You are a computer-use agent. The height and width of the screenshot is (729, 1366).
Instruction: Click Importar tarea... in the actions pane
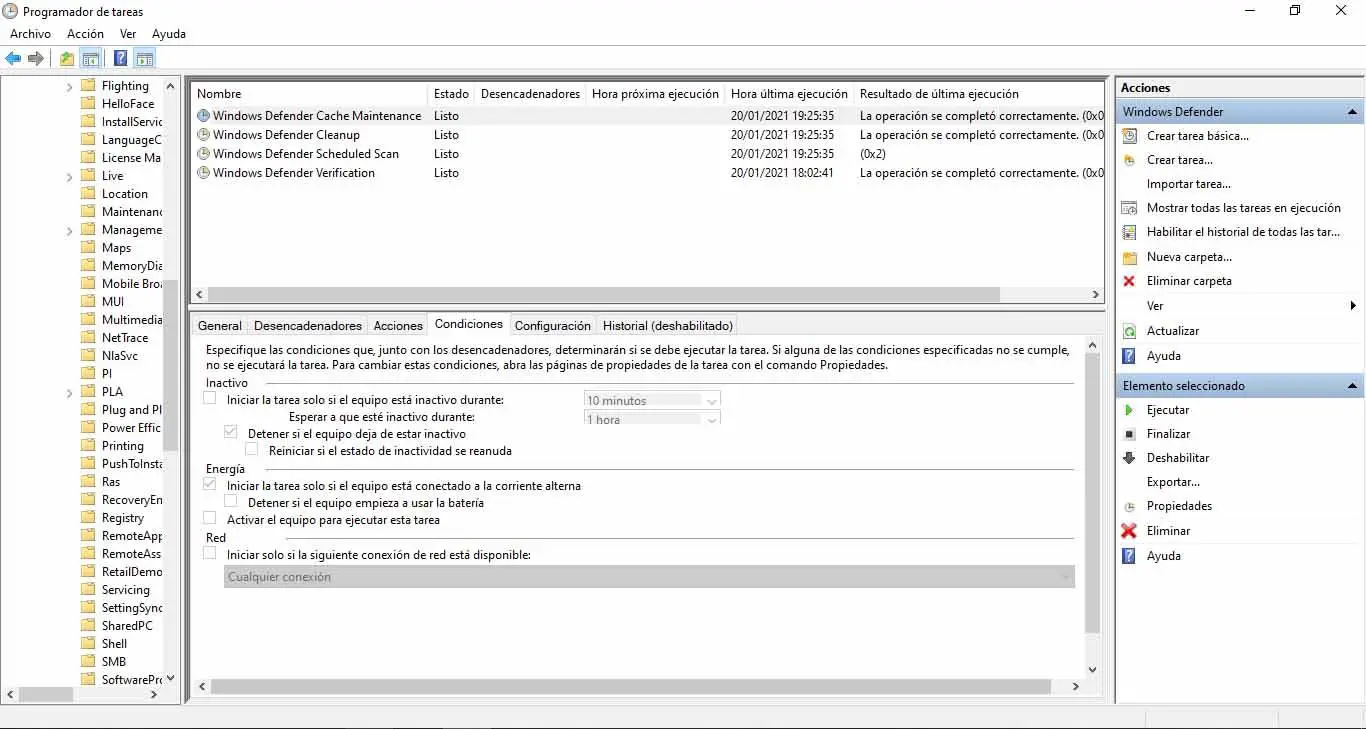tap(1189, 184)
